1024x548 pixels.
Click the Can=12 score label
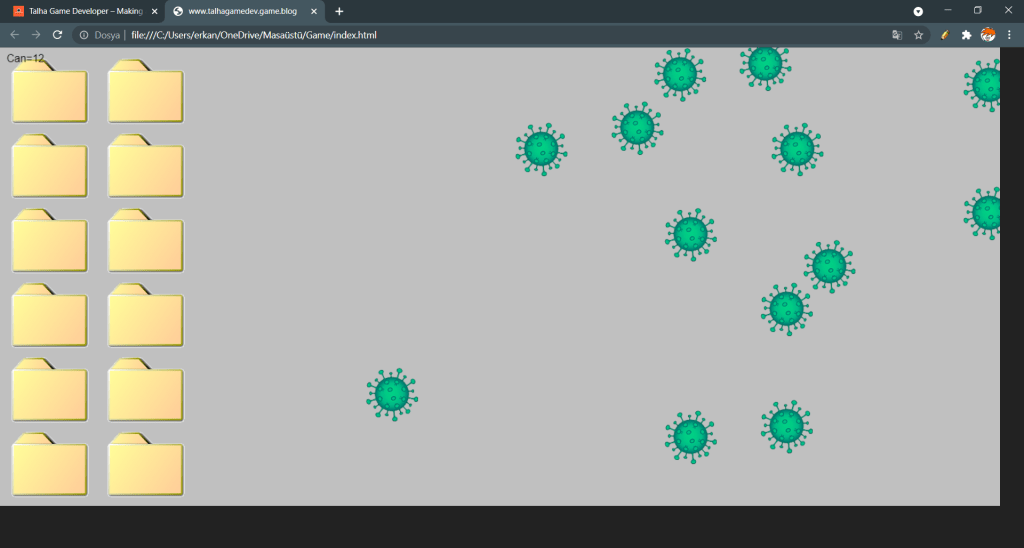point(26,58)
